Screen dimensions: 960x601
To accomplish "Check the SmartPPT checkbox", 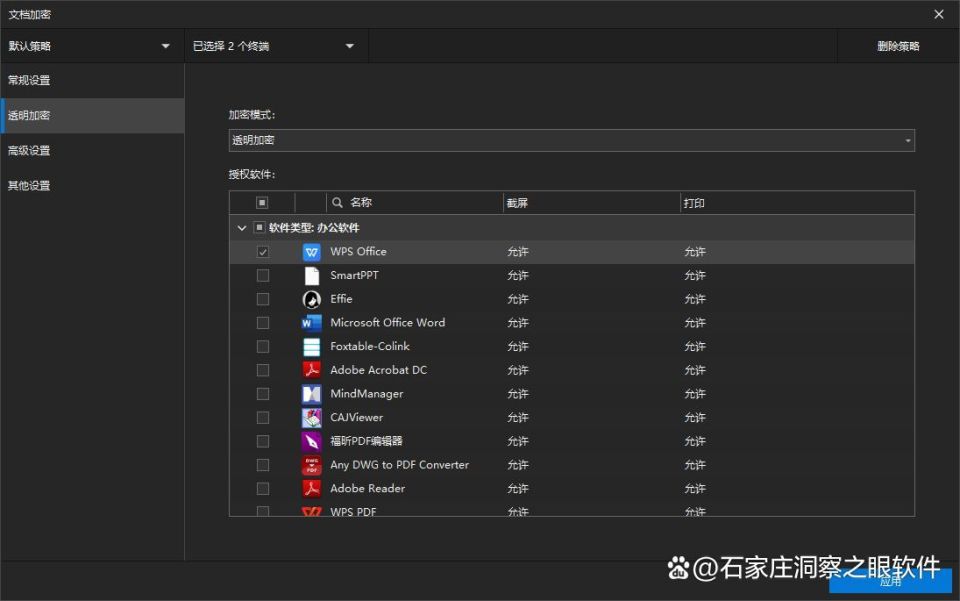I will [263, 275].
